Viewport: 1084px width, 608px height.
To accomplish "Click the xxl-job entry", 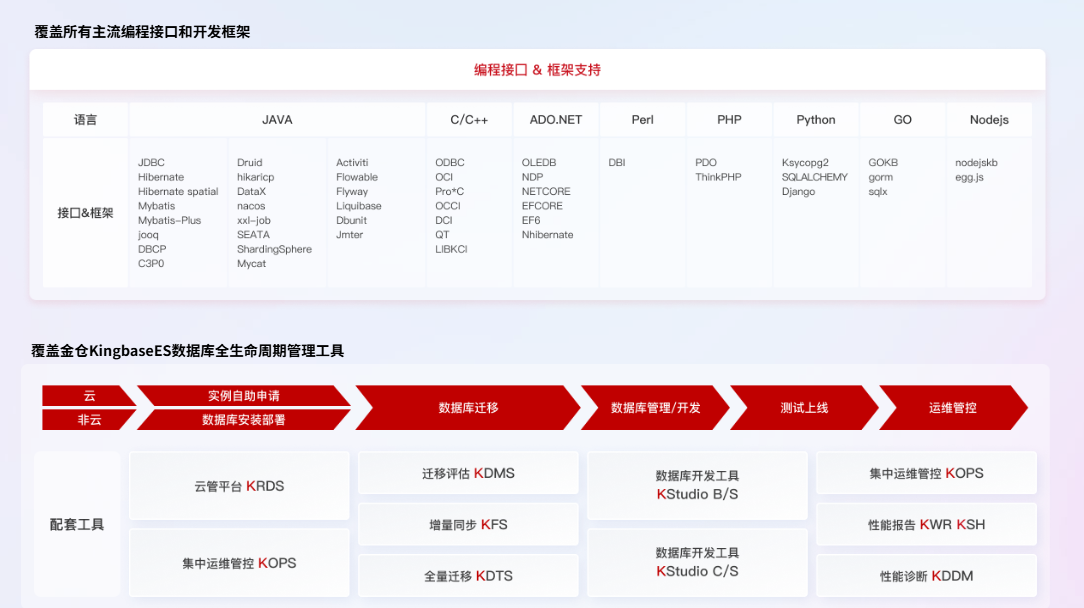I will point(254,221).
